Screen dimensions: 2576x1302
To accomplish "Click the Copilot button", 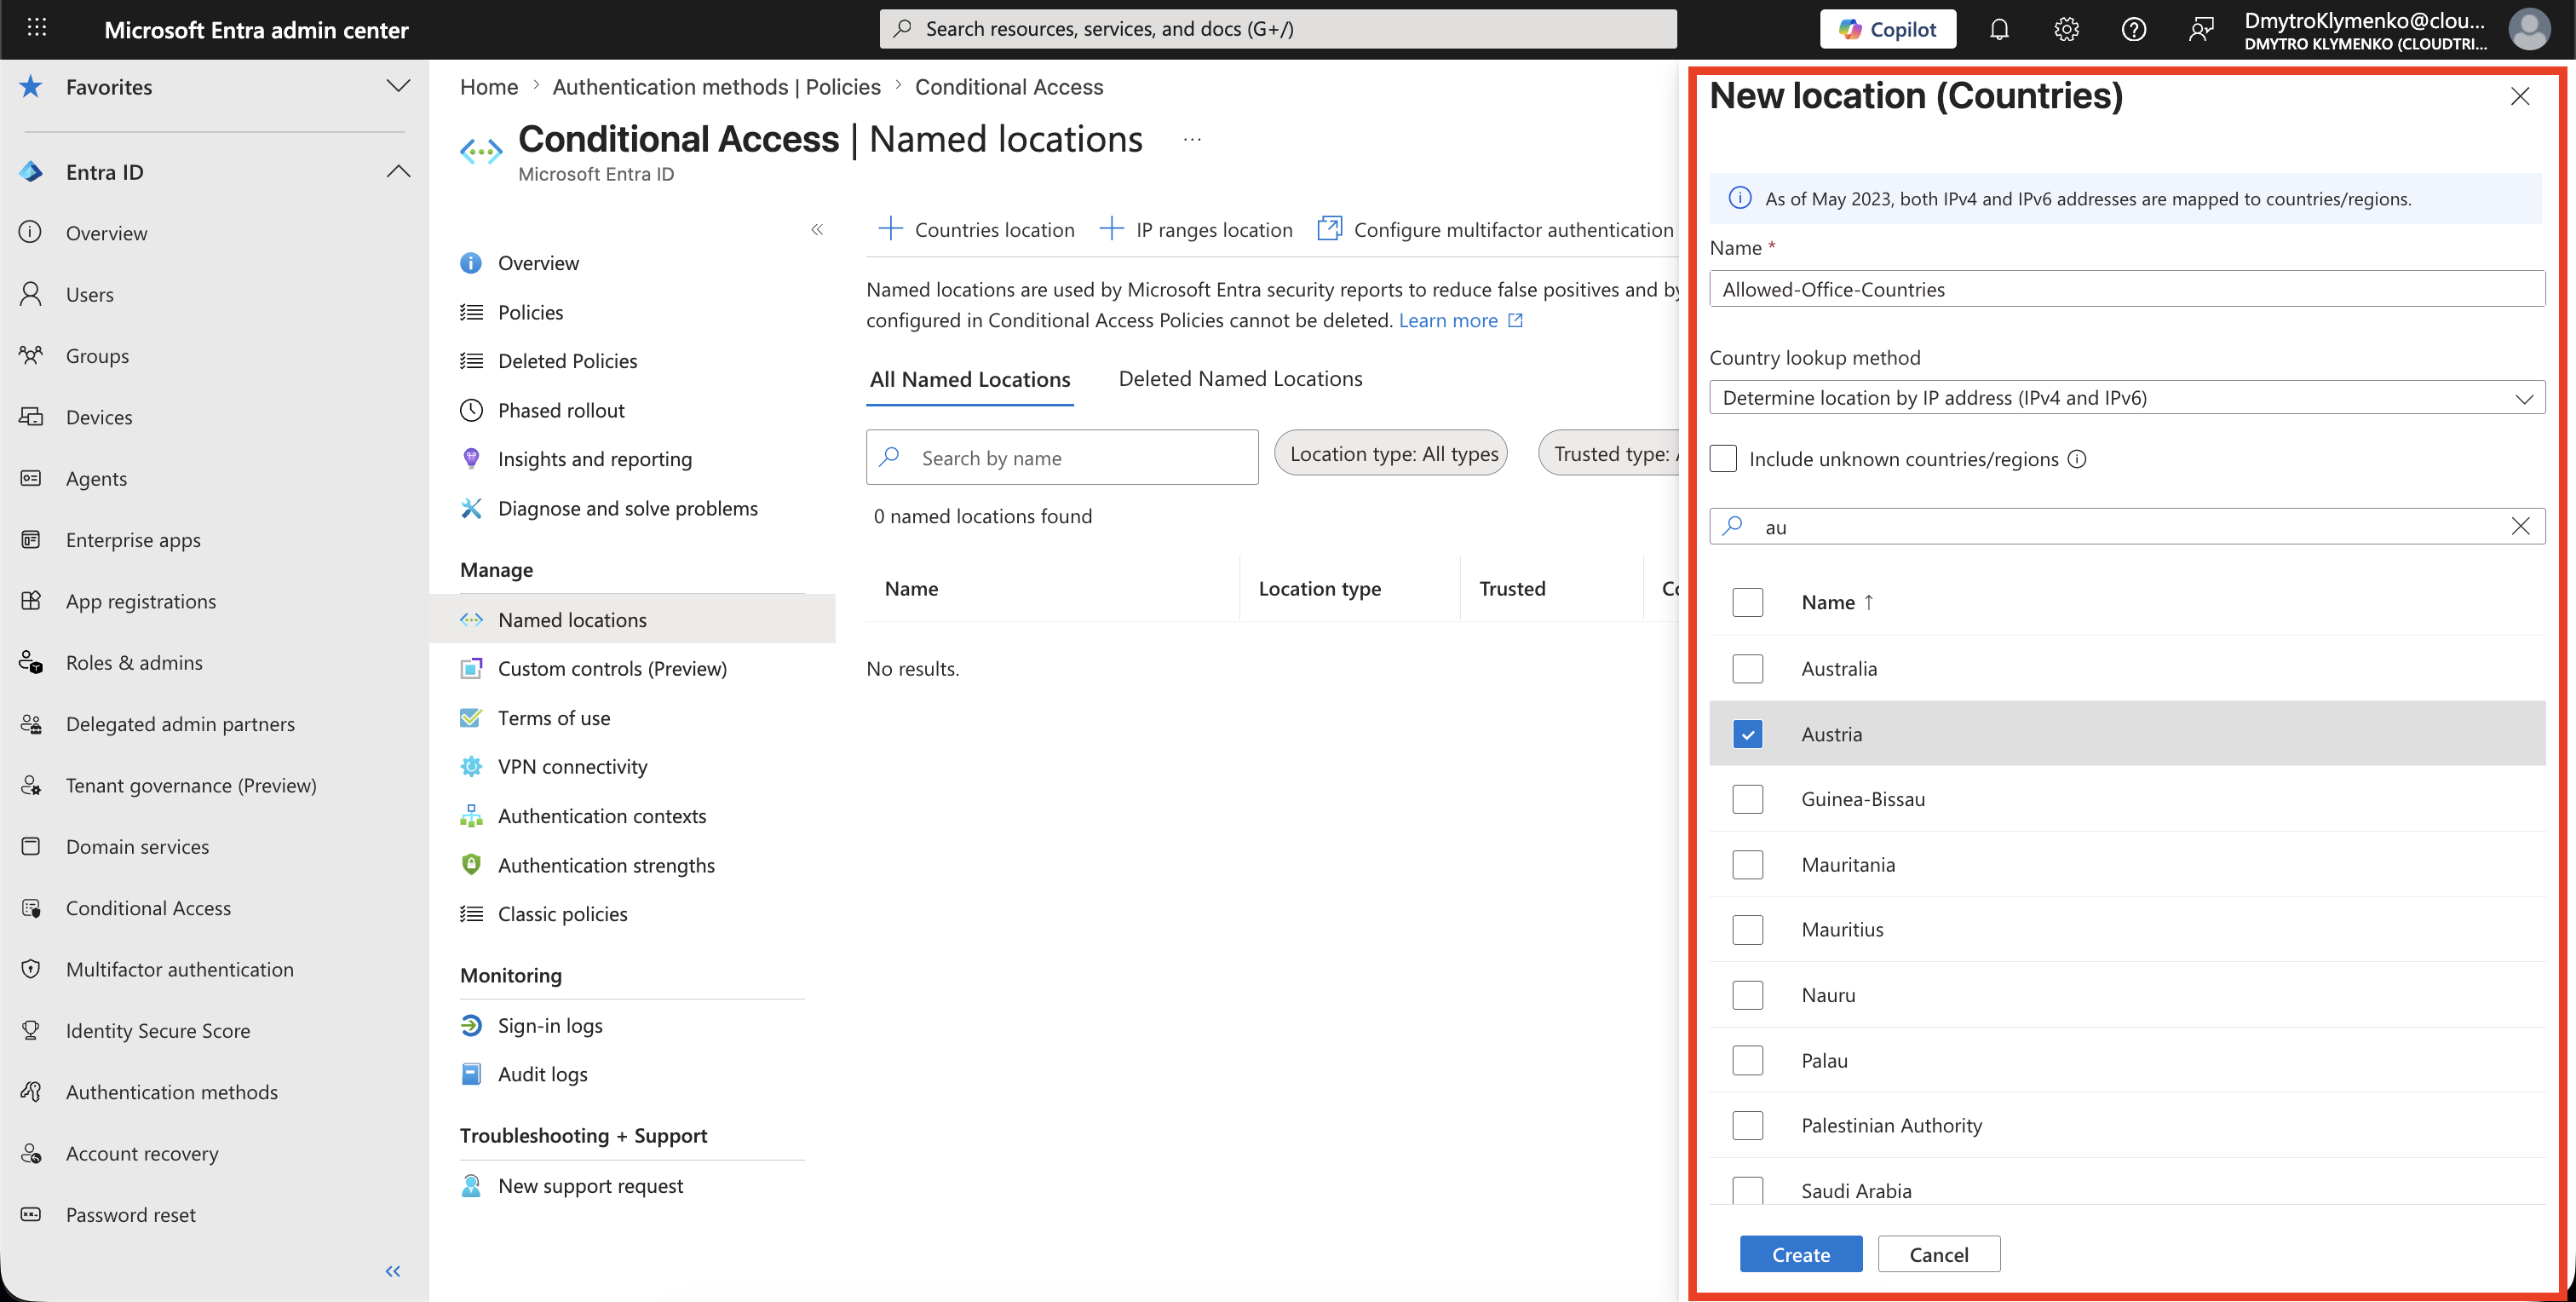I will pos(1887,29).
